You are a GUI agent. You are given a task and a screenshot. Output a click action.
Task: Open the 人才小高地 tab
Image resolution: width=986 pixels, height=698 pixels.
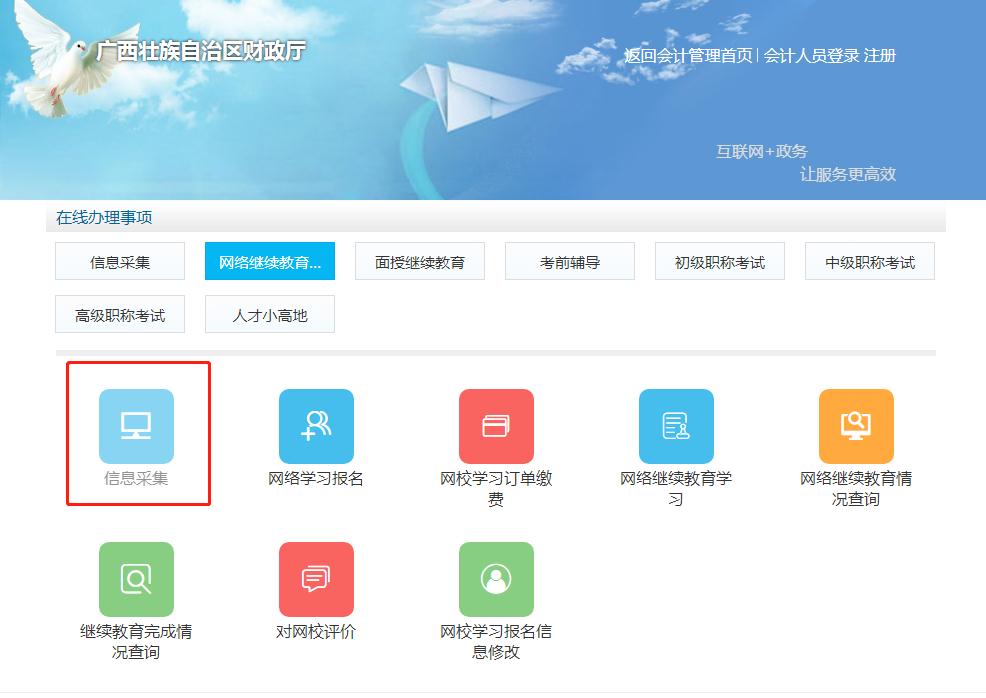tap(270, 313)
